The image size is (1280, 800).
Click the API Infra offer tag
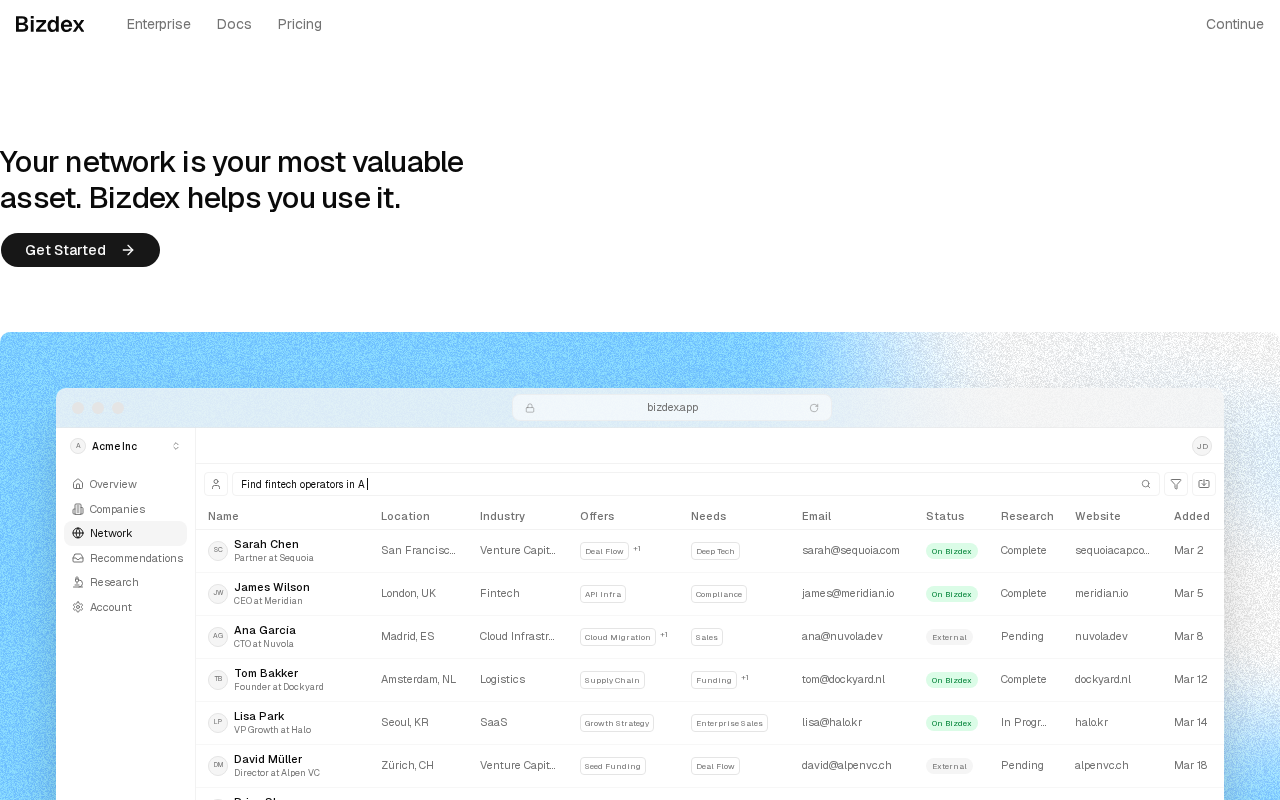click(x=603, y=594)
